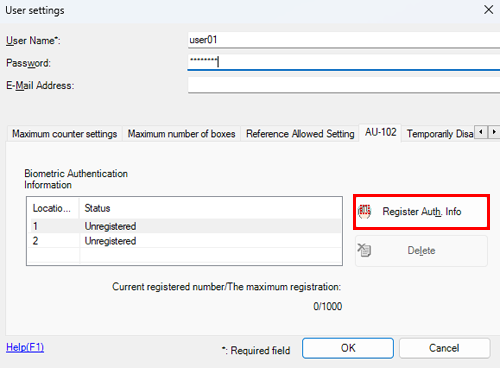This screenshot has width=500, height=368.
Task: Close the User settings dialog
Action: coord(489,10)
